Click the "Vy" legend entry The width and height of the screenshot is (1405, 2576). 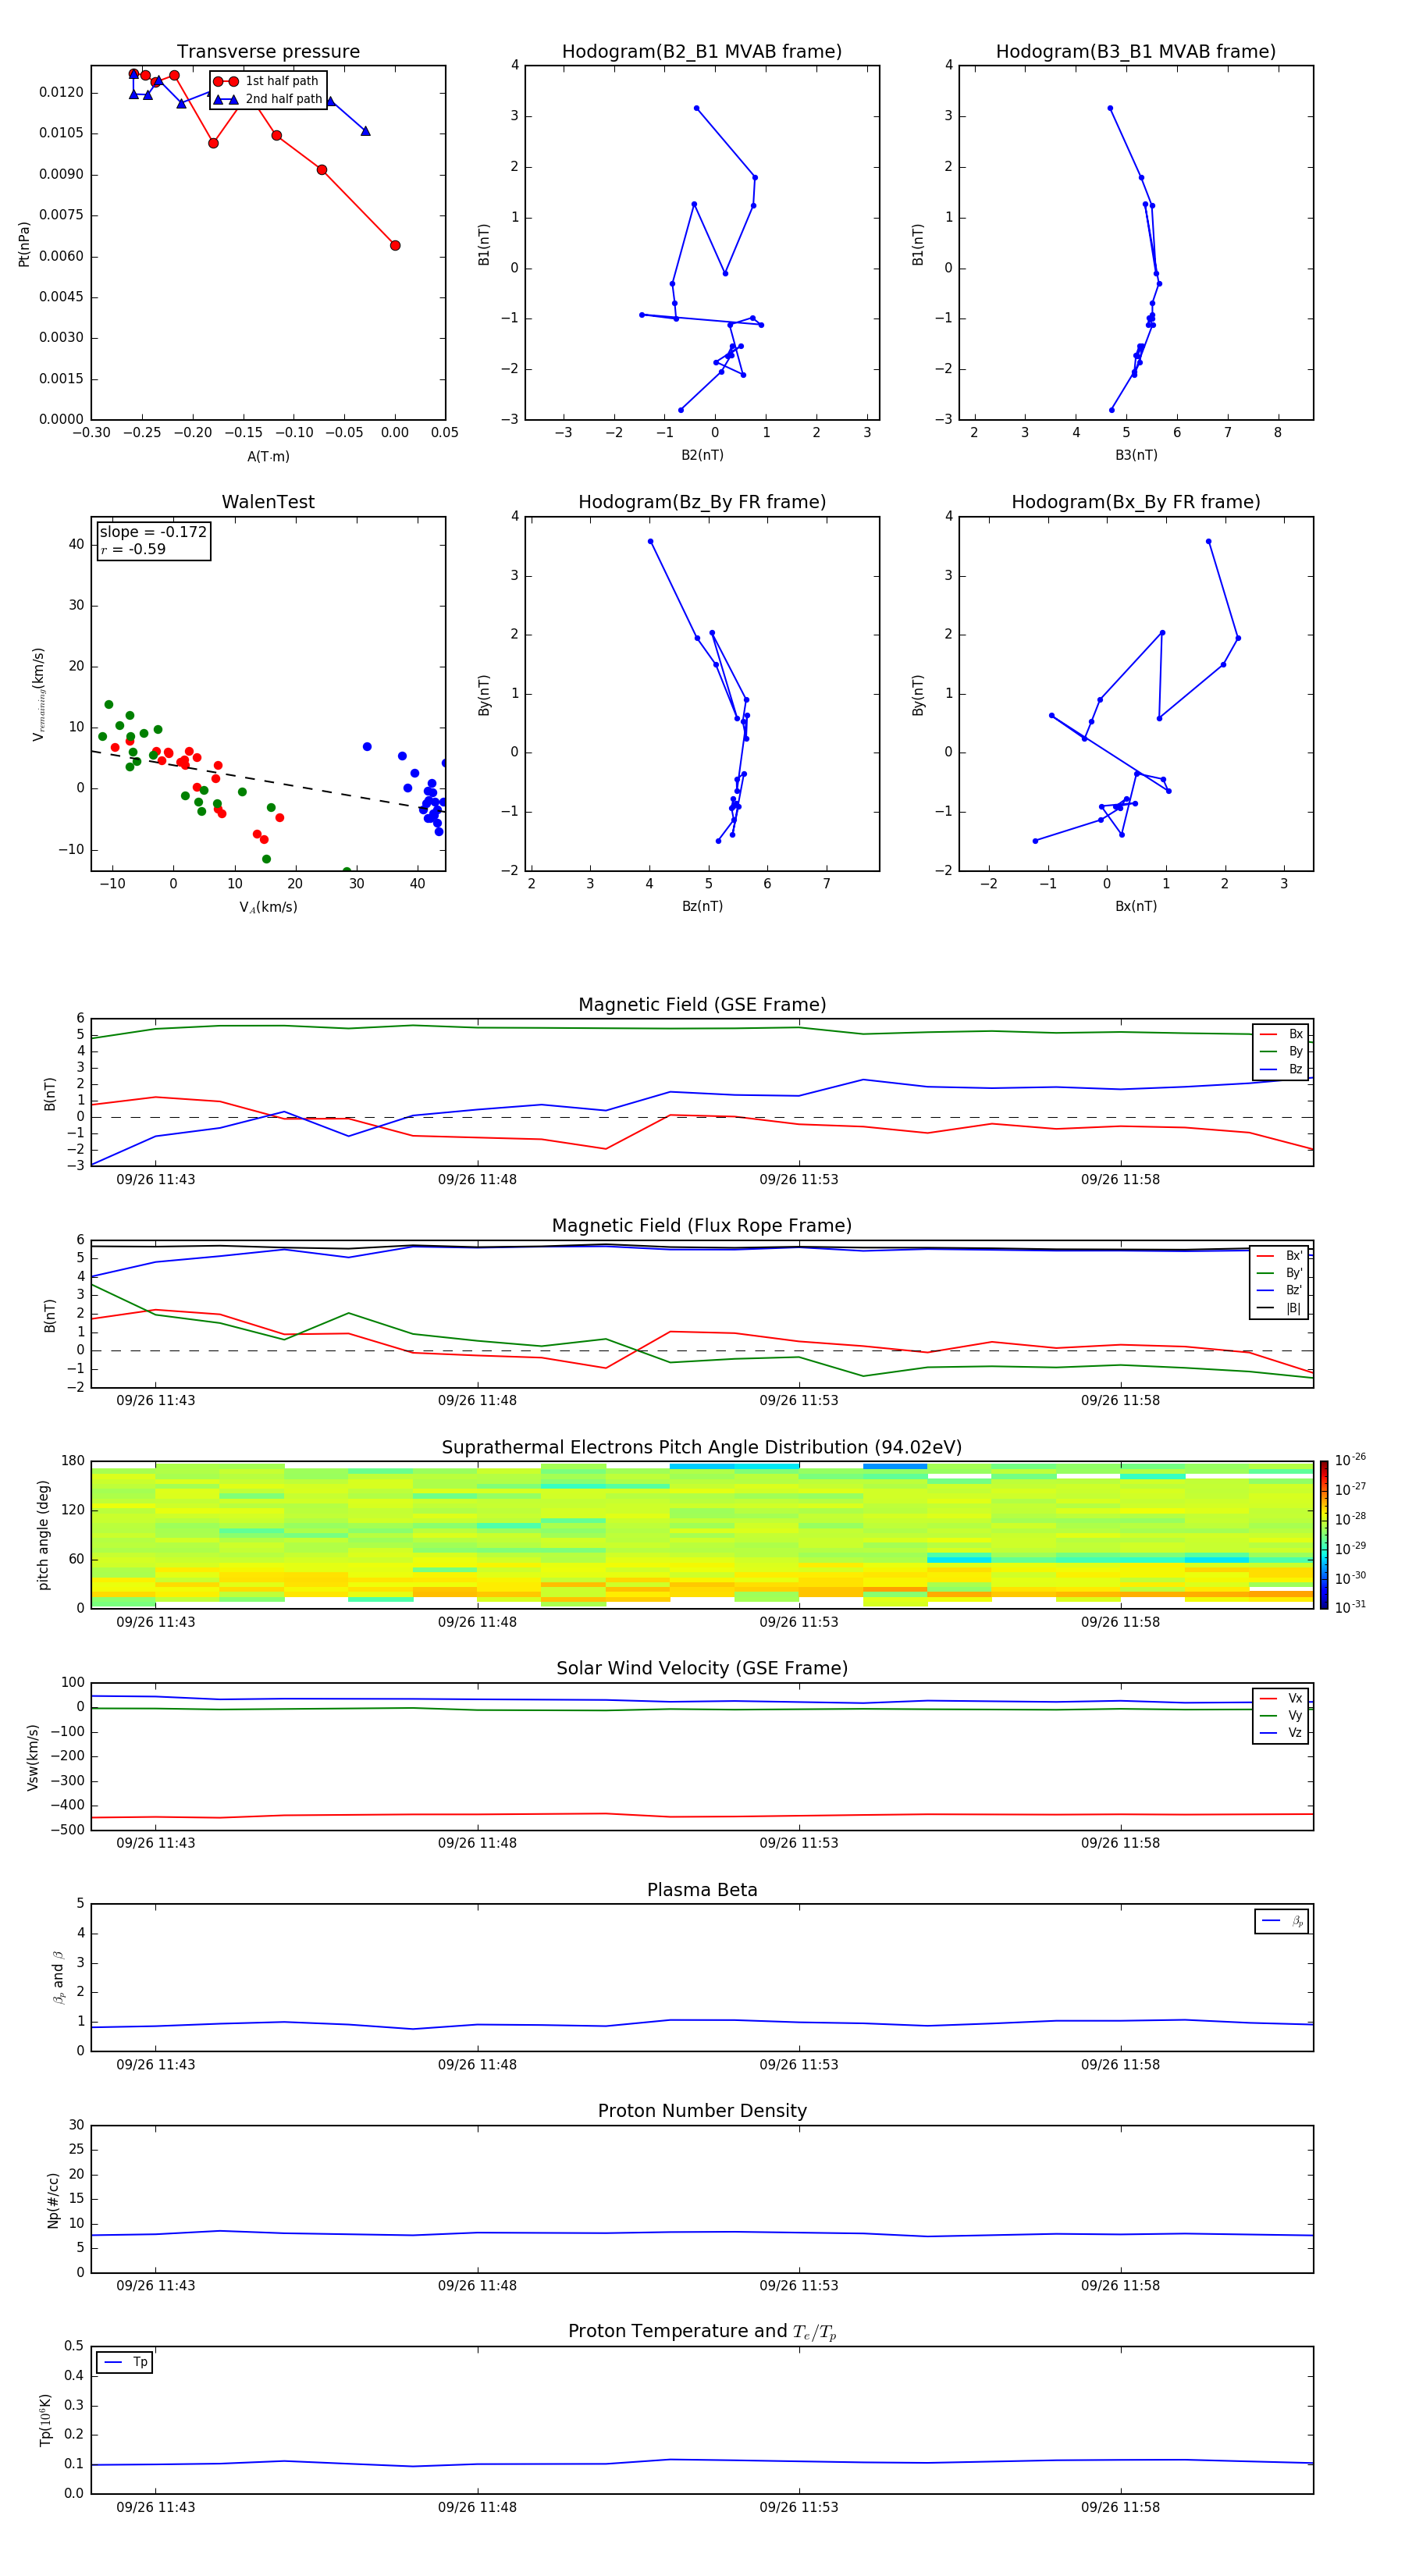coord(1282,1716)
